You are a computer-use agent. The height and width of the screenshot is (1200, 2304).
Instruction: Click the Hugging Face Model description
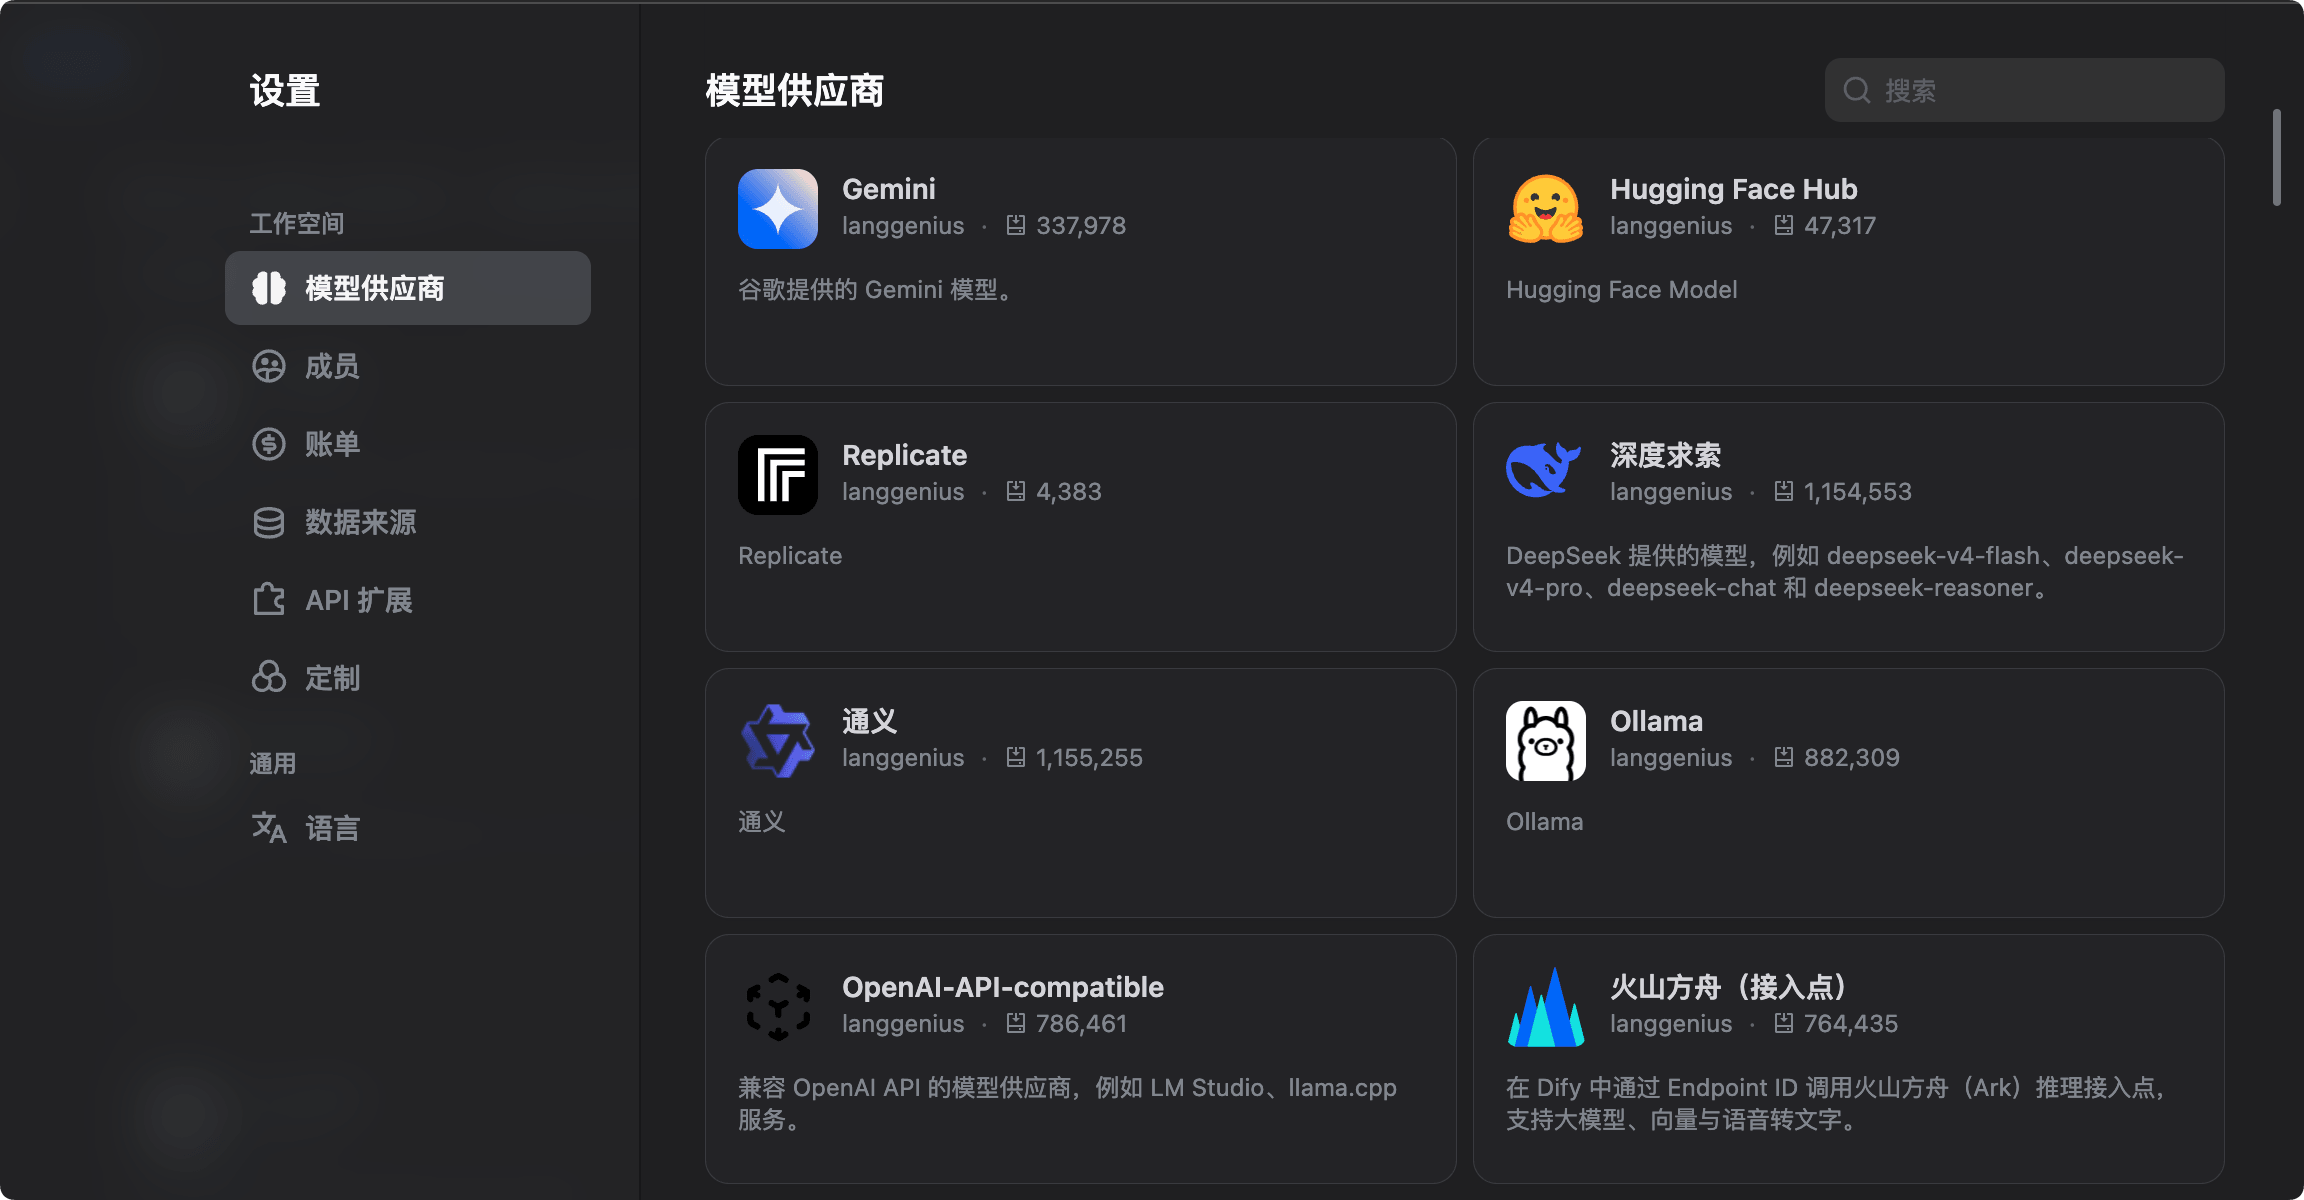click(x=1622, y=289)
